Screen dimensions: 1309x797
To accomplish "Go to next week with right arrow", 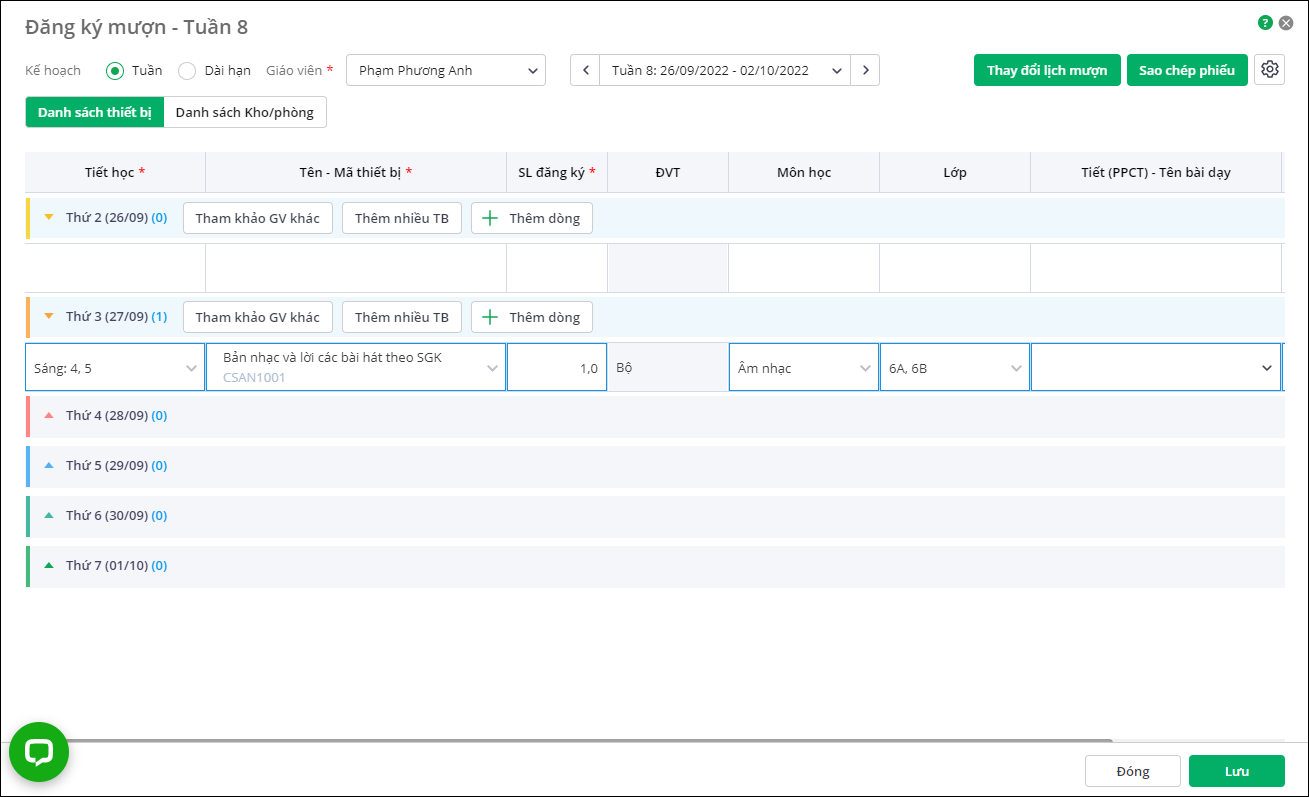I will pos(865,70).
